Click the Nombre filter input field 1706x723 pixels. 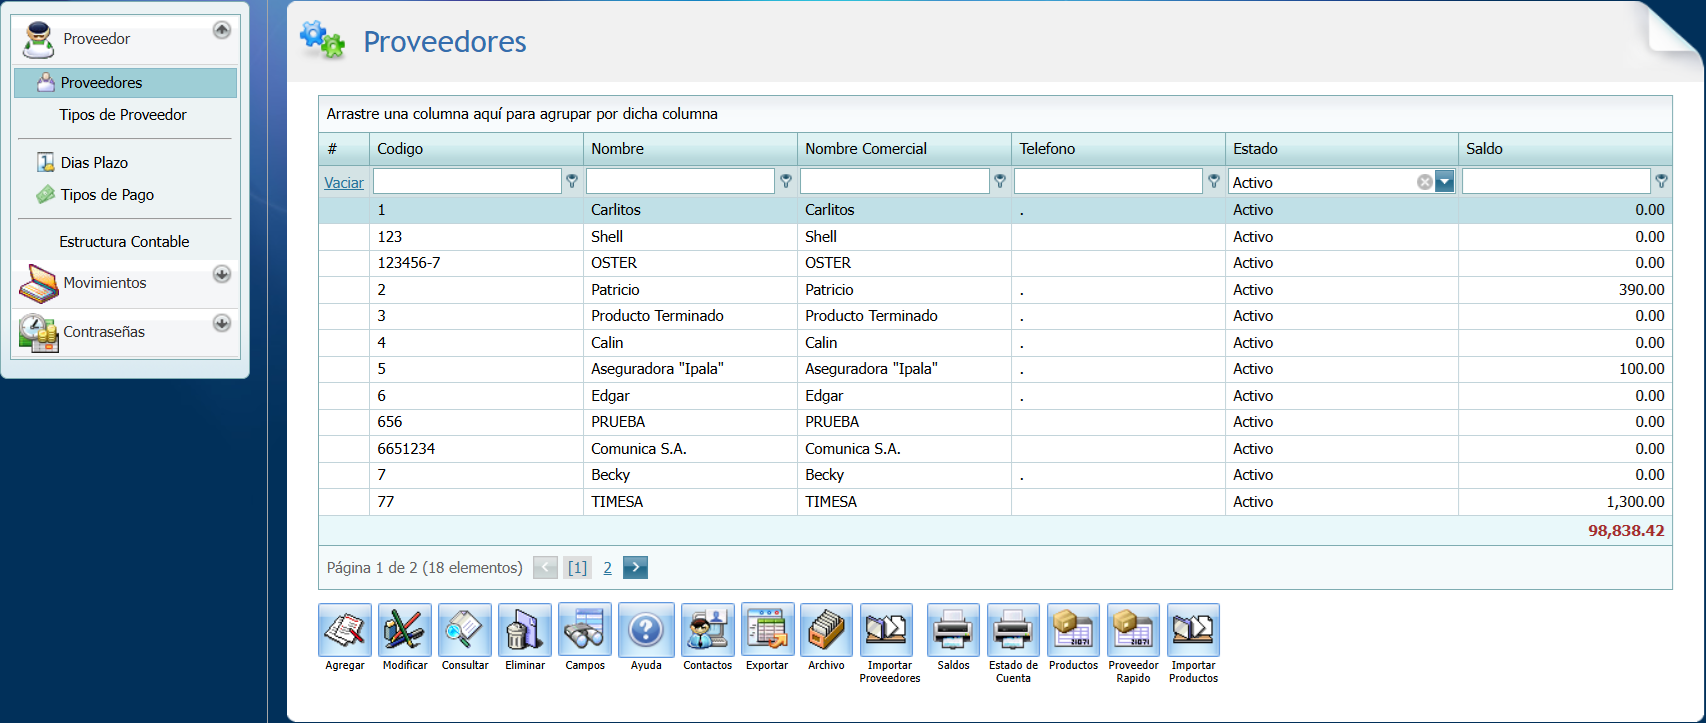point(680,182)
